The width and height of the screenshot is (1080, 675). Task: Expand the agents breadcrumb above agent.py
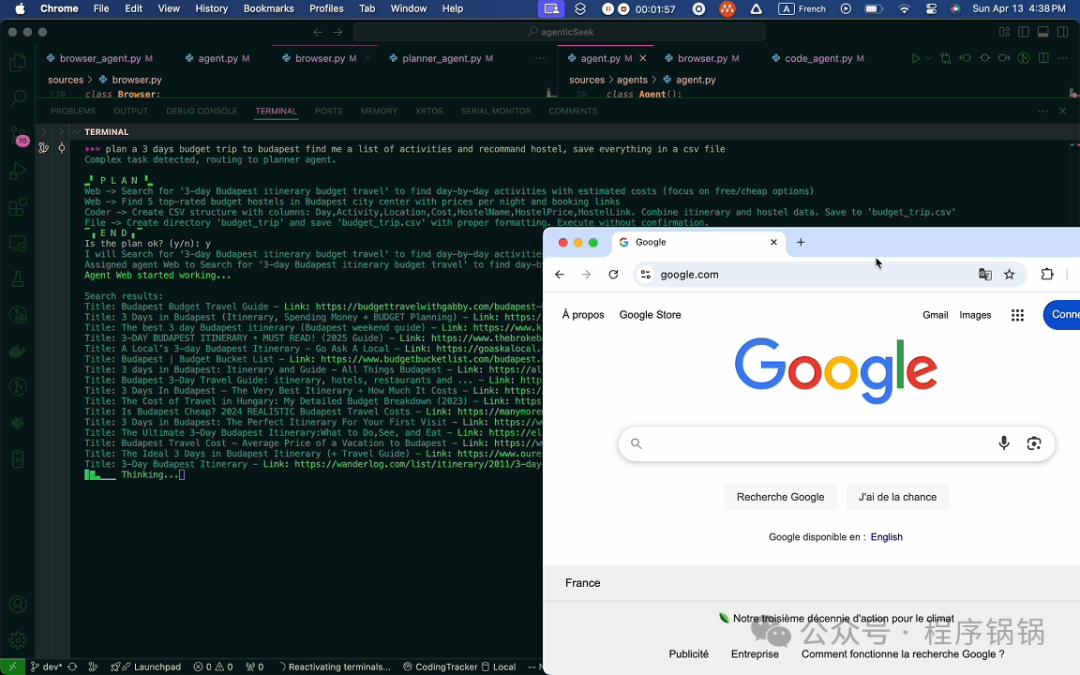point(634,79)
